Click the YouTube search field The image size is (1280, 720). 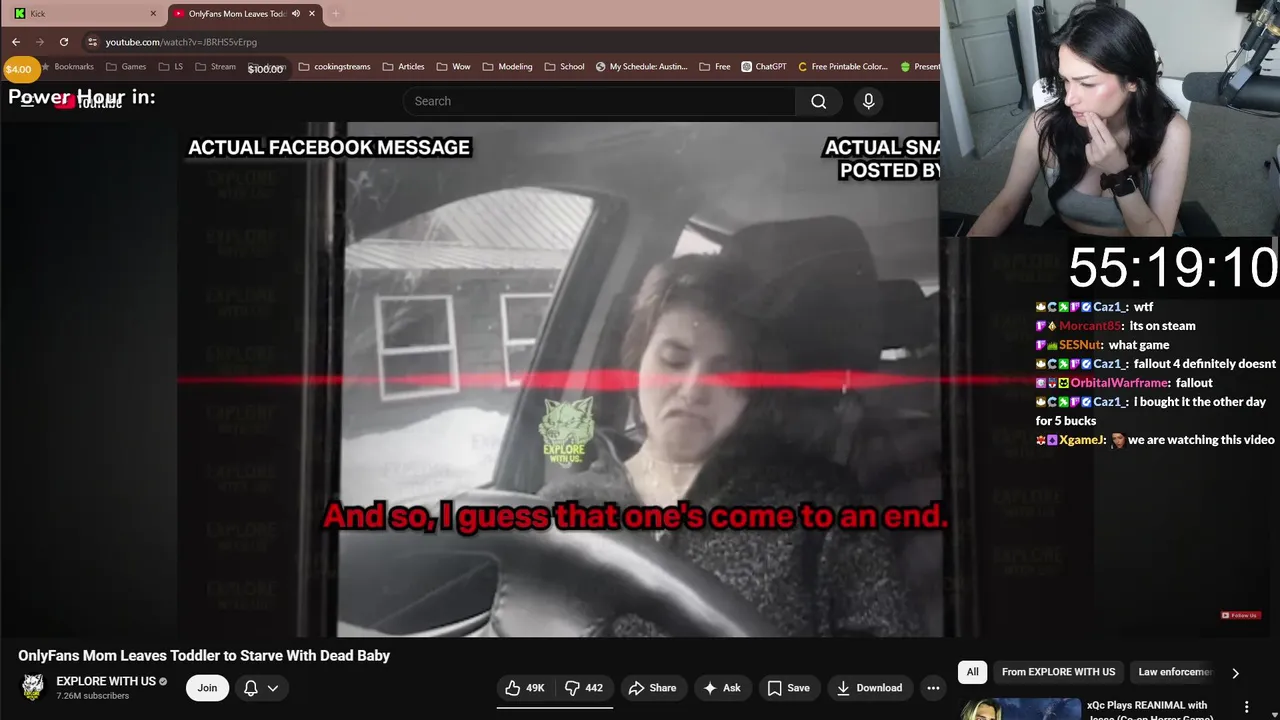599,101
